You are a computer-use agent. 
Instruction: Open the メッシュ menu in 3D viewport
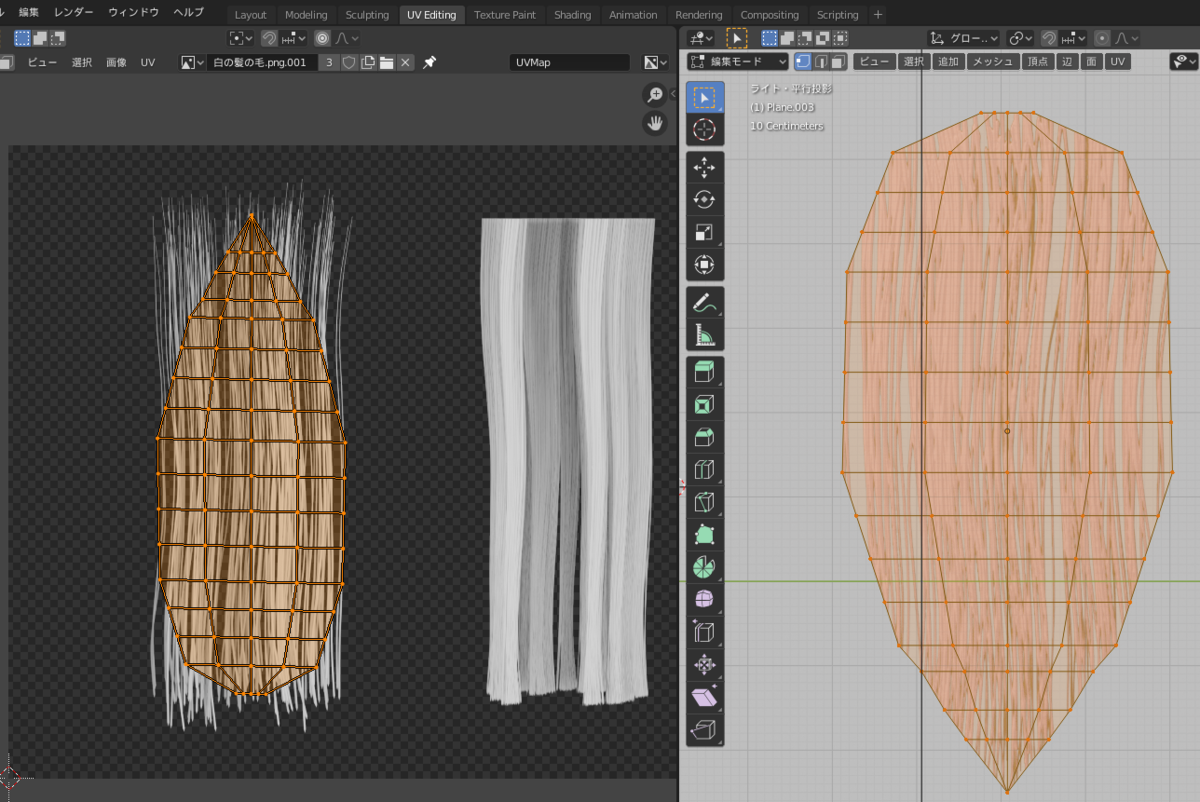pos(993,62)
